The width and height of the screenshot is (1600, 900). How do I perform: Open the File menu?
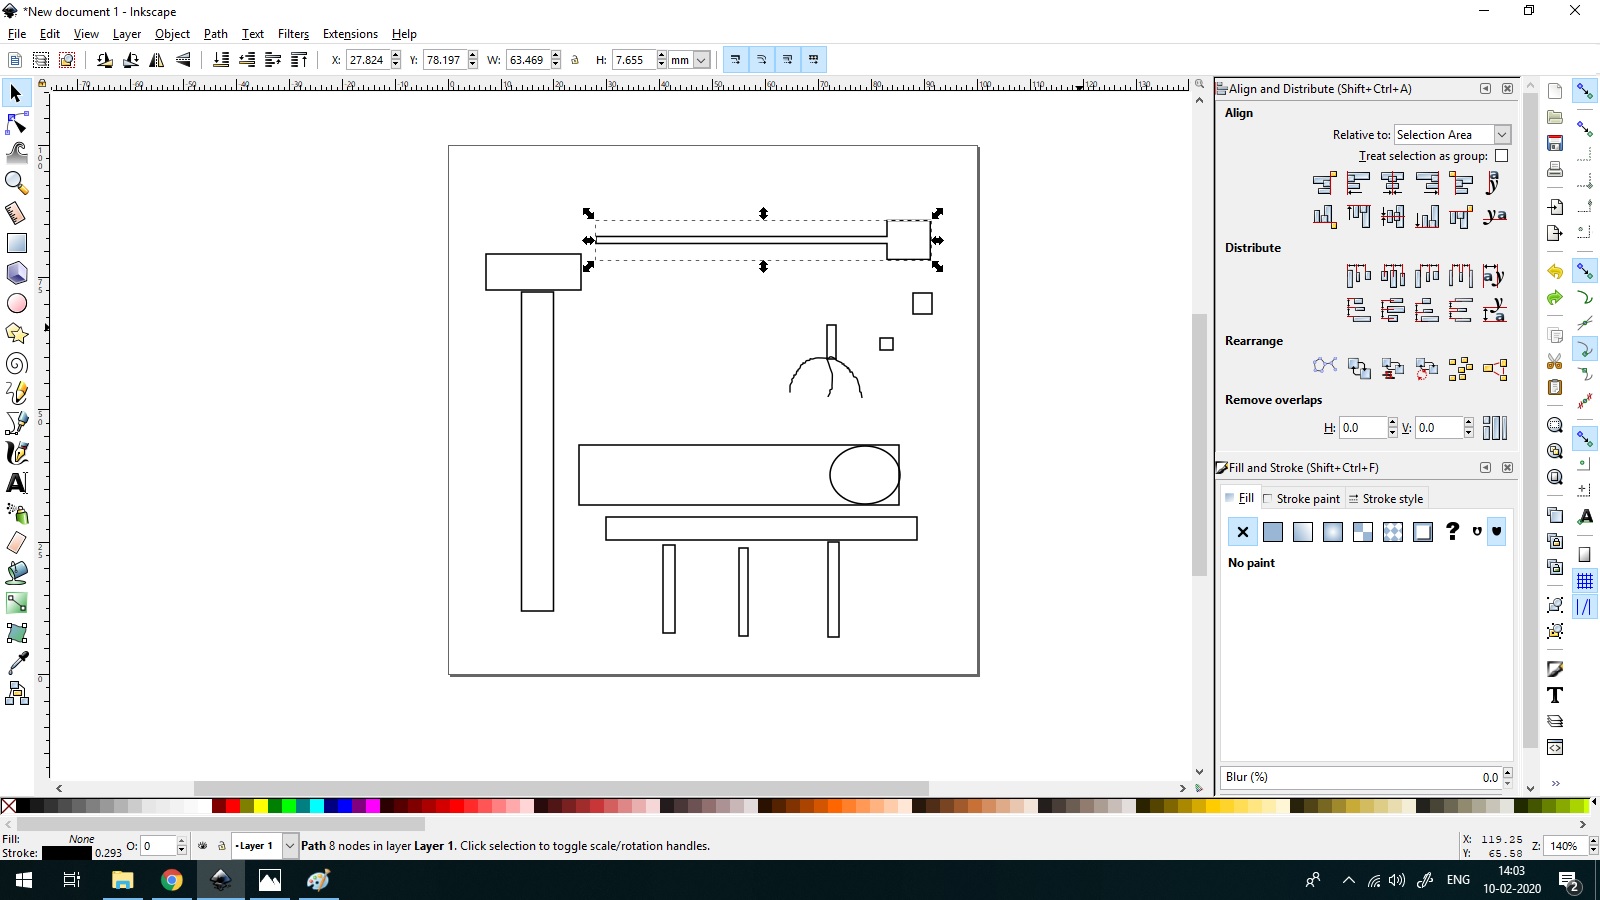pos(17,34)
